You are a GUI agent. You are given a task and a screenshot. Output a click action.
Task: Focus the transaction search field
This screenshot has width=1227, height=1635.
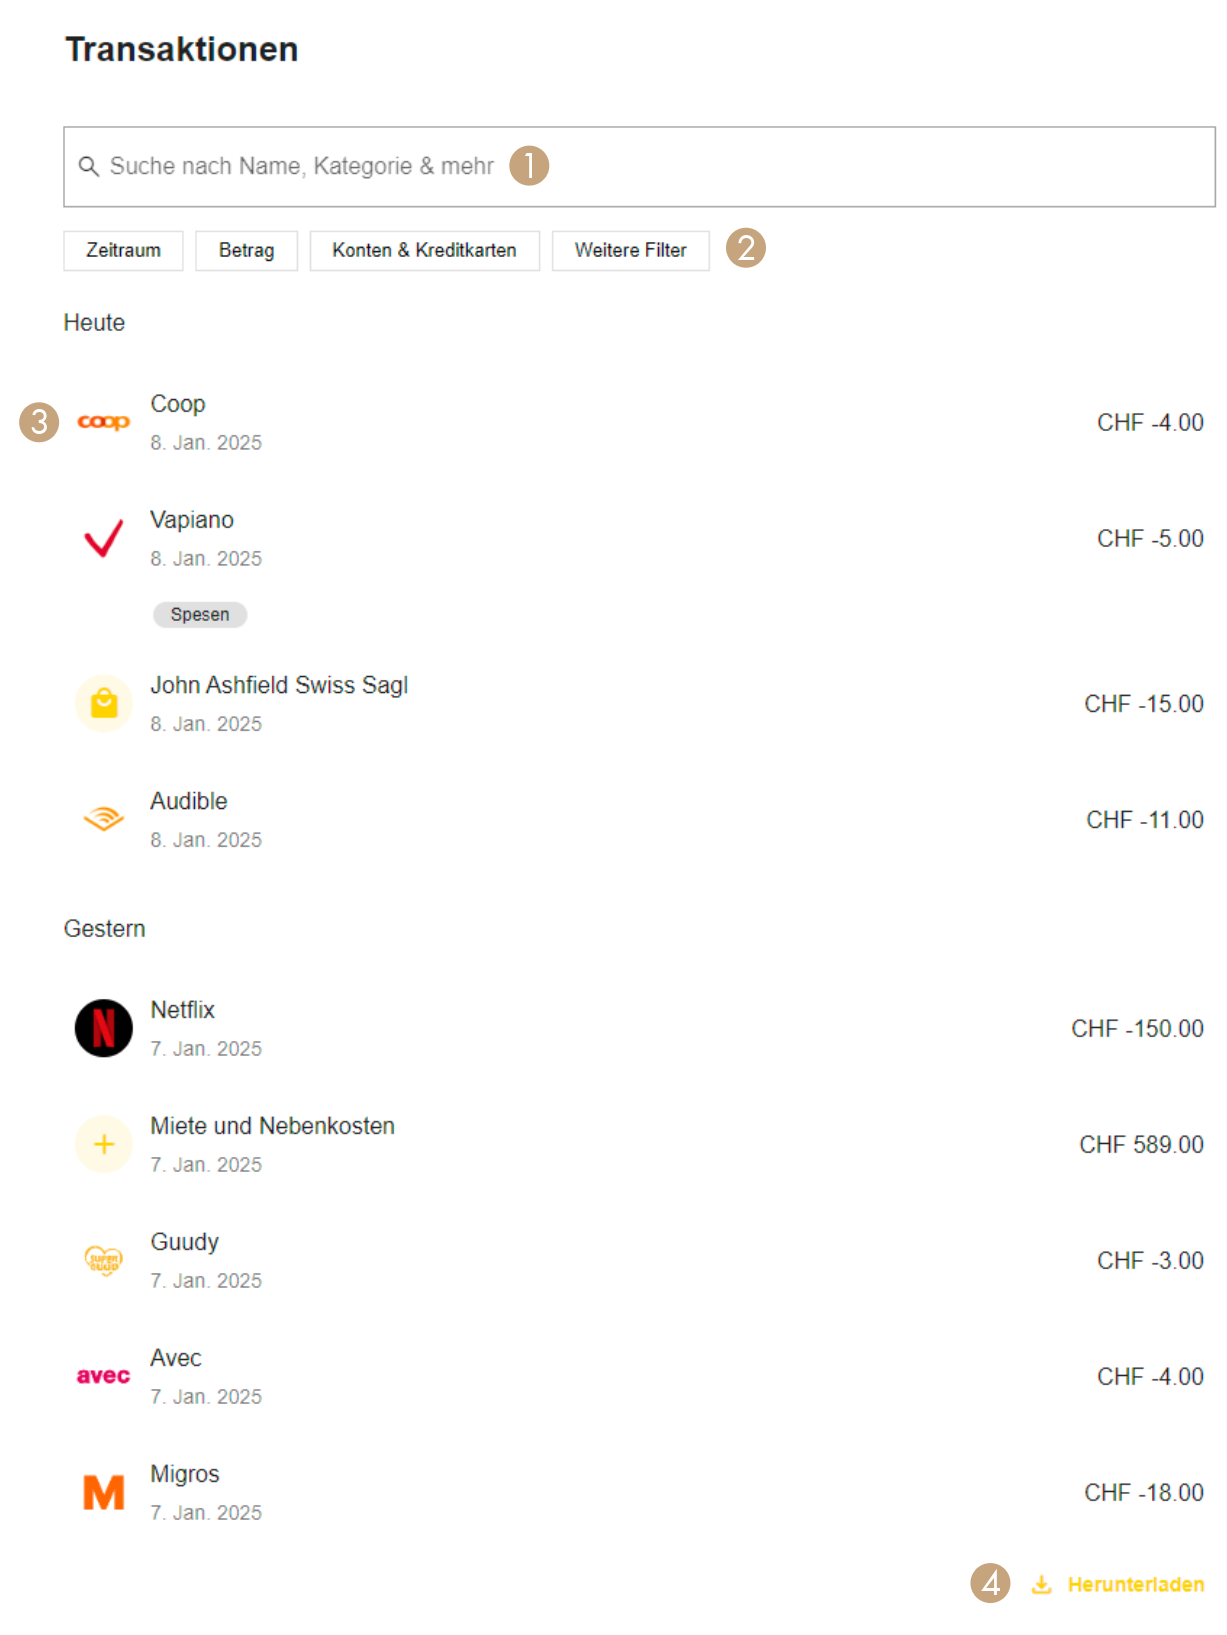[x=639, y=167]
